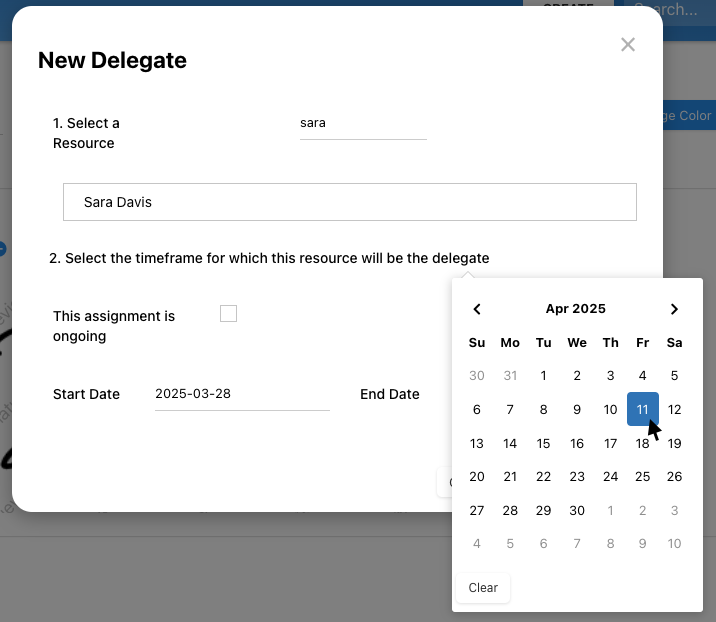Viewport: 716px width, 622px height.
Task: Pick March 31 from previous month
Action: click(510, 376)
